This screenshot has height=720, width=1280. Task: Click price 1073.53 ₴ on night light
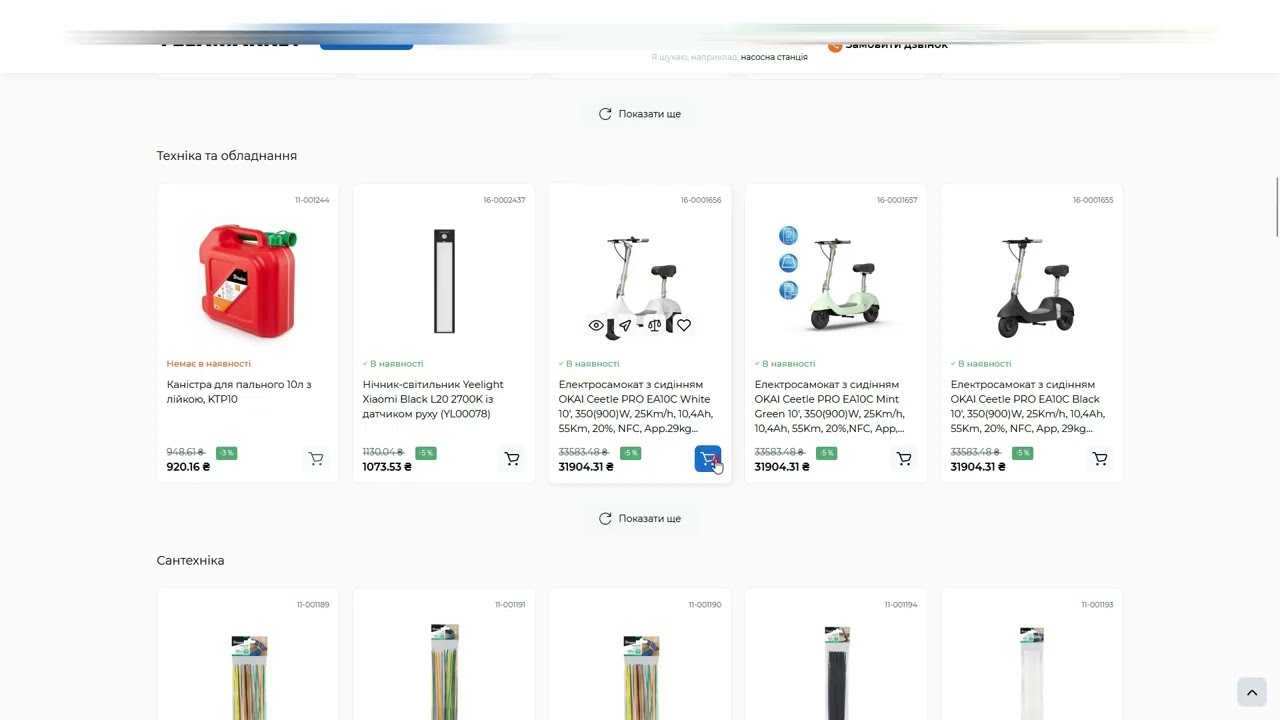click(387, 467)
